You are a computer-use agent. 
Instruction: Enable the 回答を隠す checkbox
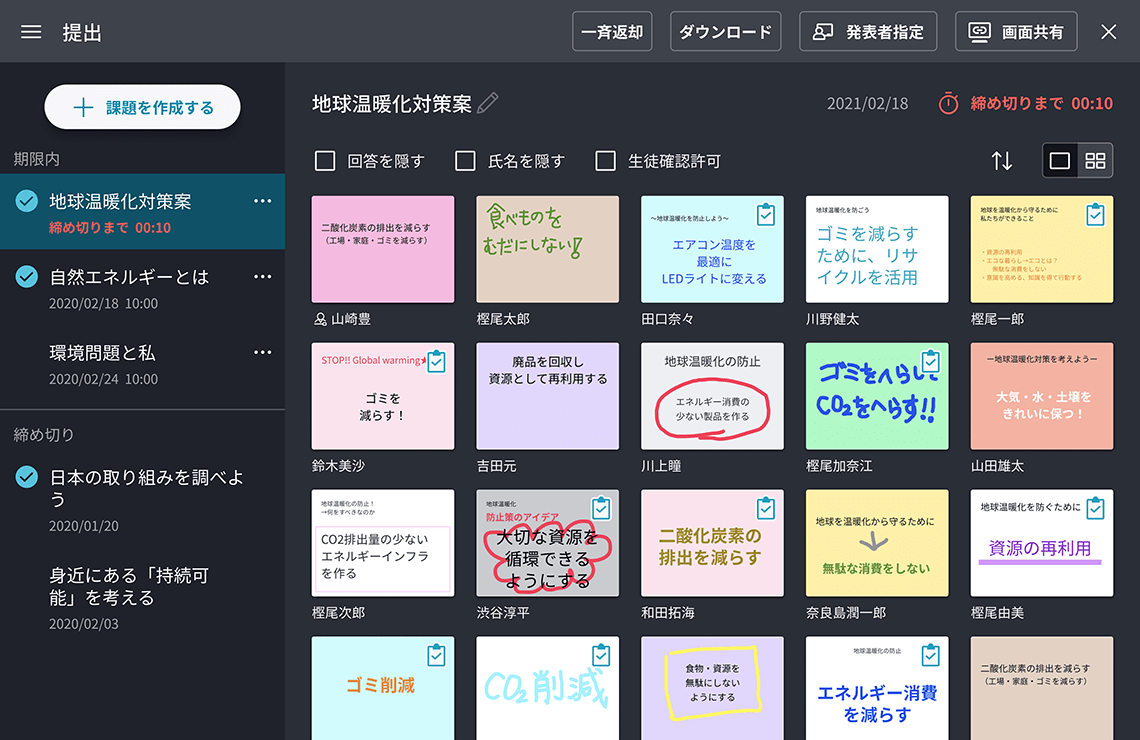click(325, 161)
